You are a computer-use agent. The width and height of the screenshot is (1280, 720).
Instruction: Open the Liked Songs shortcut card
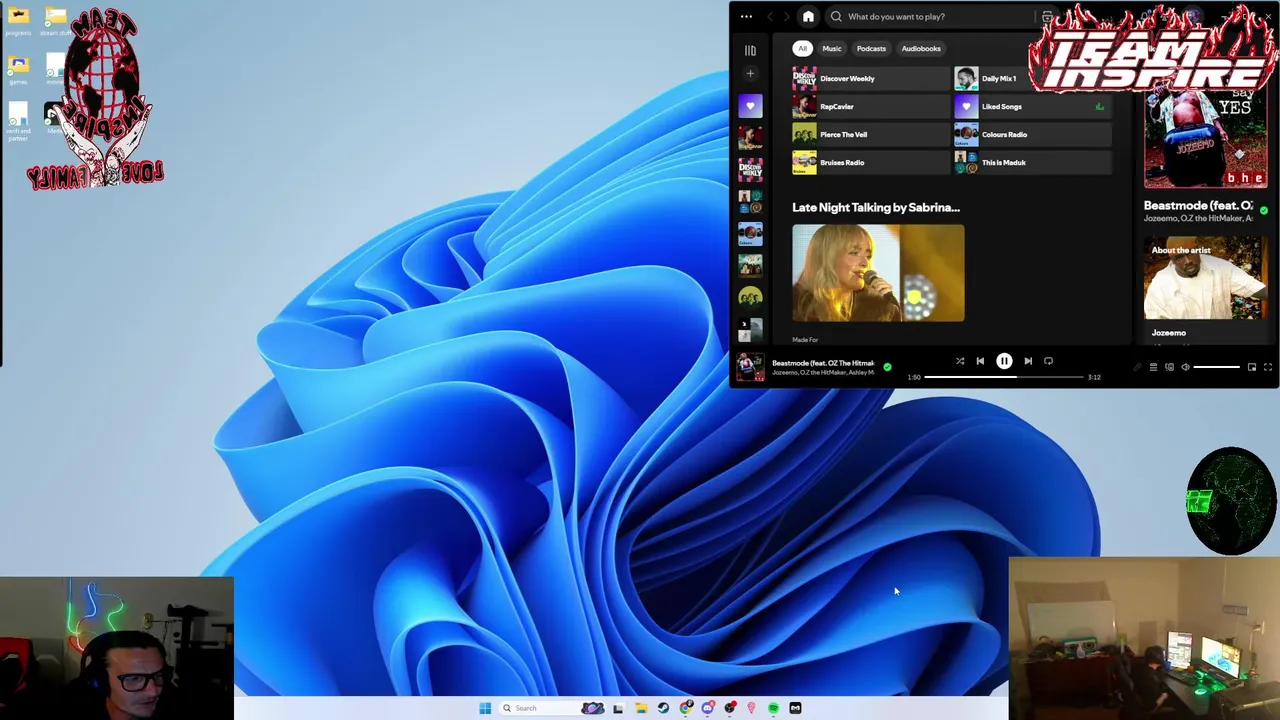(x=1033, y=106)
